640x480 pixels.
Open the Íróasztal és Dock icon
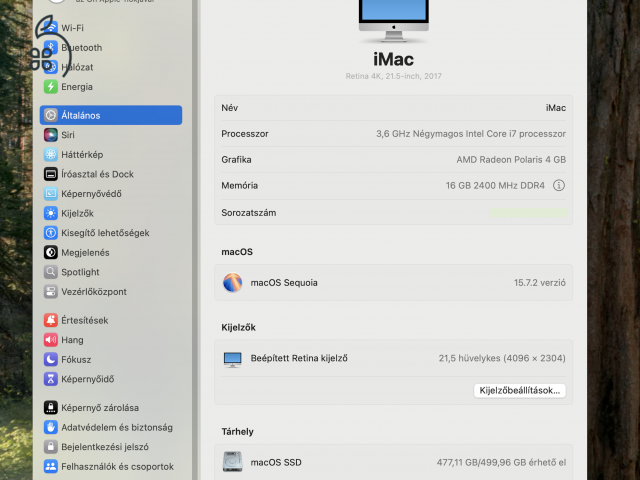coord(51,174)
